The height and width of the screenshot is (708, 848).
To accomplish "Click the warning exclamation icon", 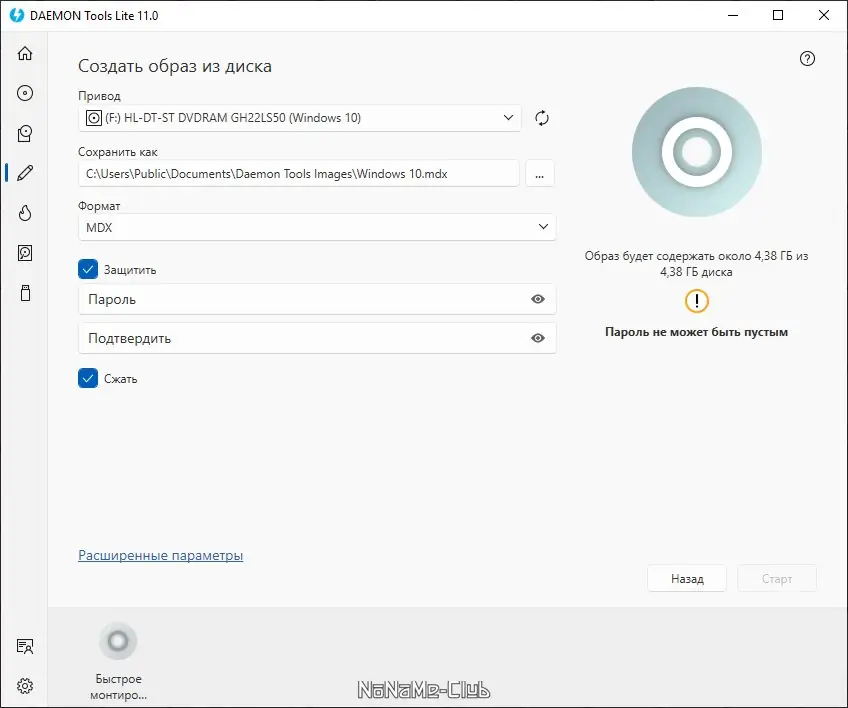I will coord(697,301).
